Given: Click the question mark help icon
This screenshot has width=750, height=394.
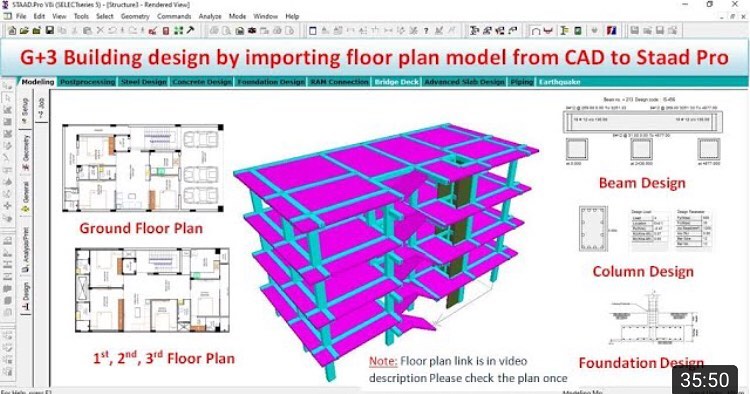Looking at the screenshot, I should pos(426,31).
